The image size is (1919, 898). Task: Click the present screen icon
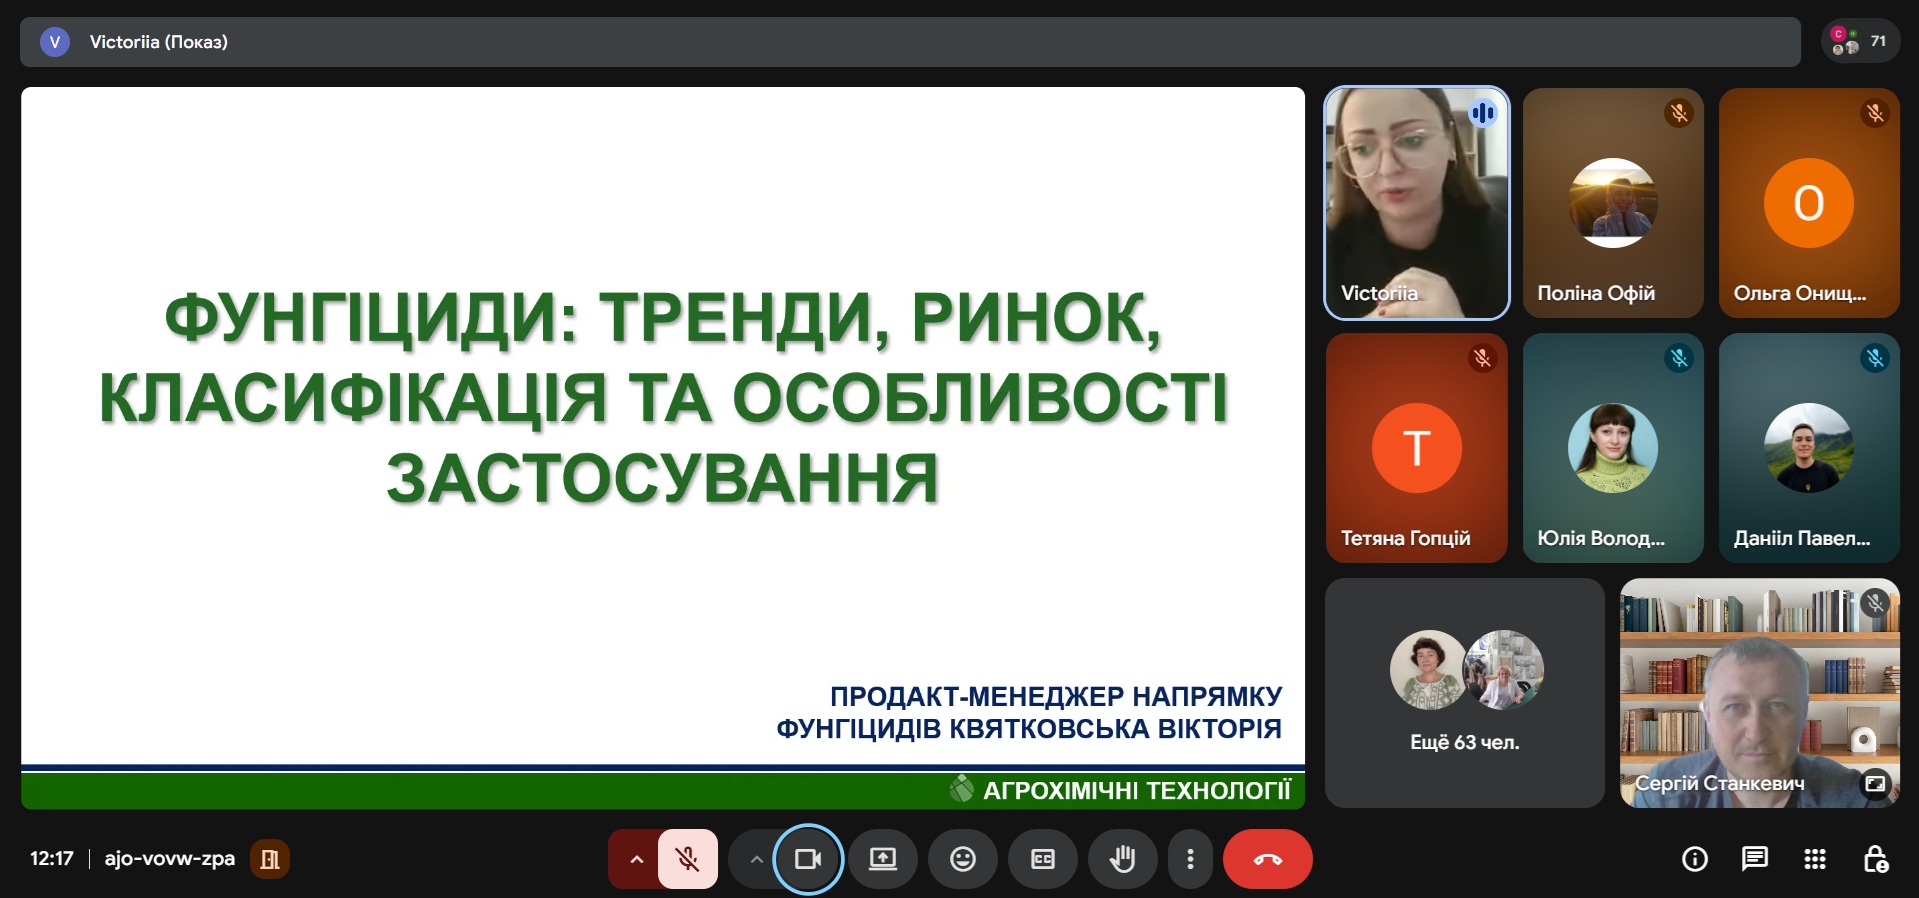(882, 859)
